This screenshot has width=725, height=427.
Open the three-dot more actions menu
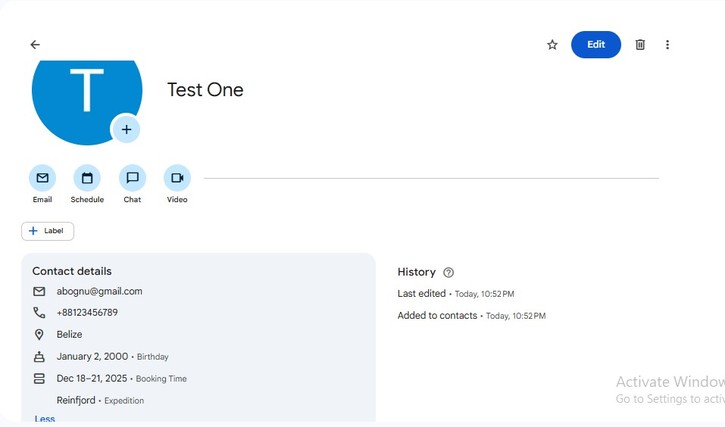click(667, 45)
